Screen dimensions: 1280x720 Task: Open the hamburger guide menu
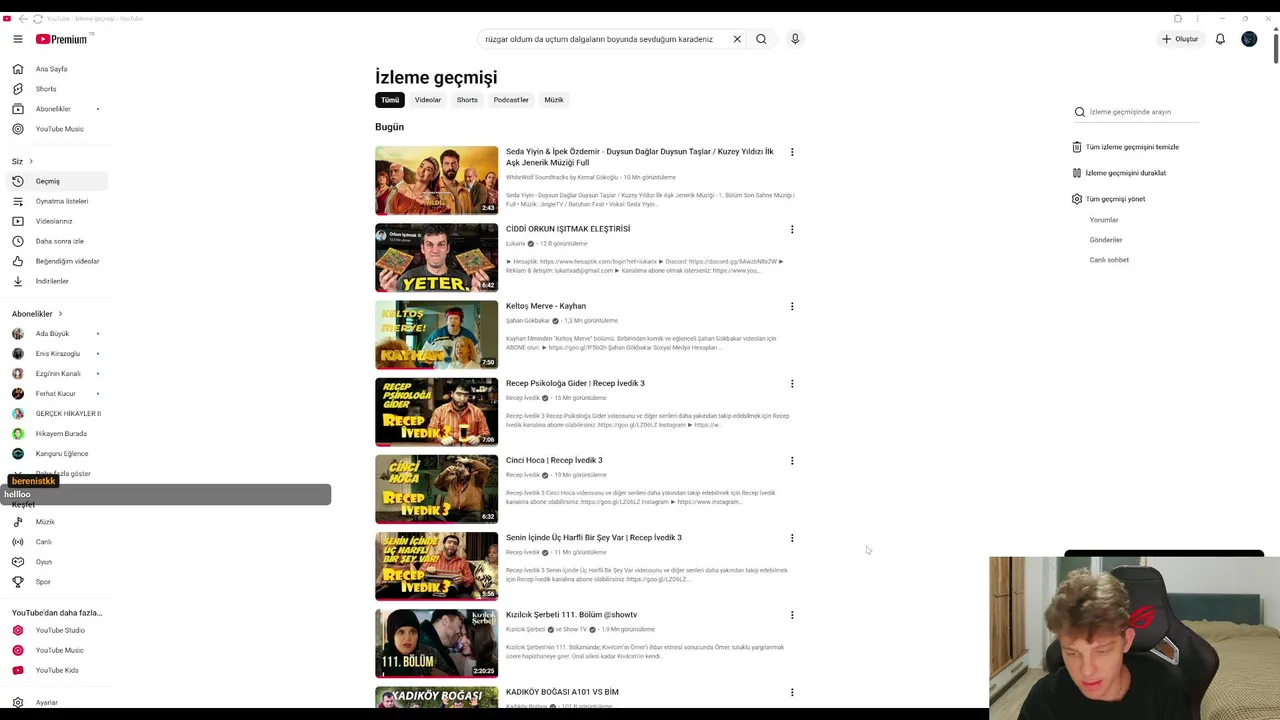[17, 39]
